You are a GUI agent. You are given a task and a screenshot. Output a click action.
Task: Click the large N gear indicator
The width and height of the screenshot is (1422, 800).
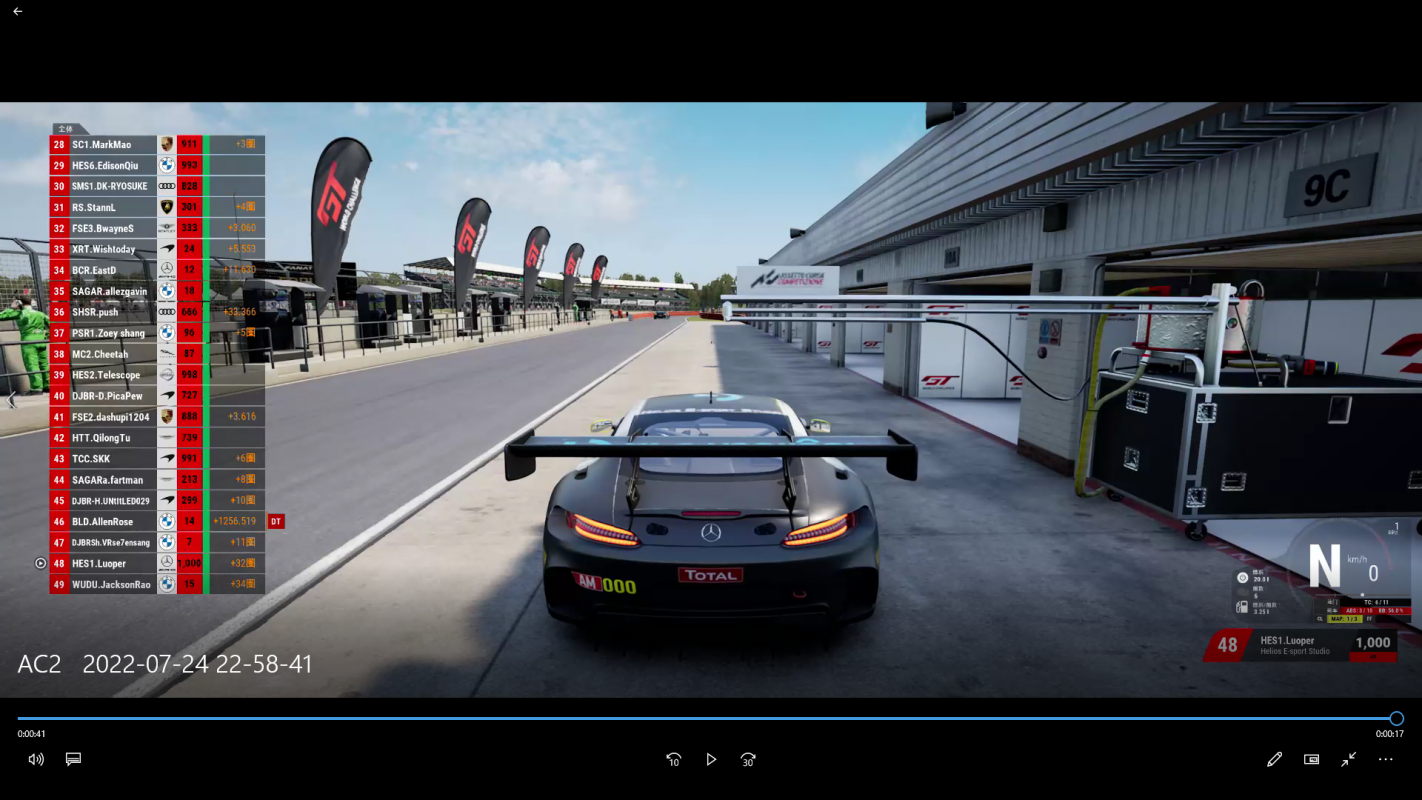pos(1324,567)
